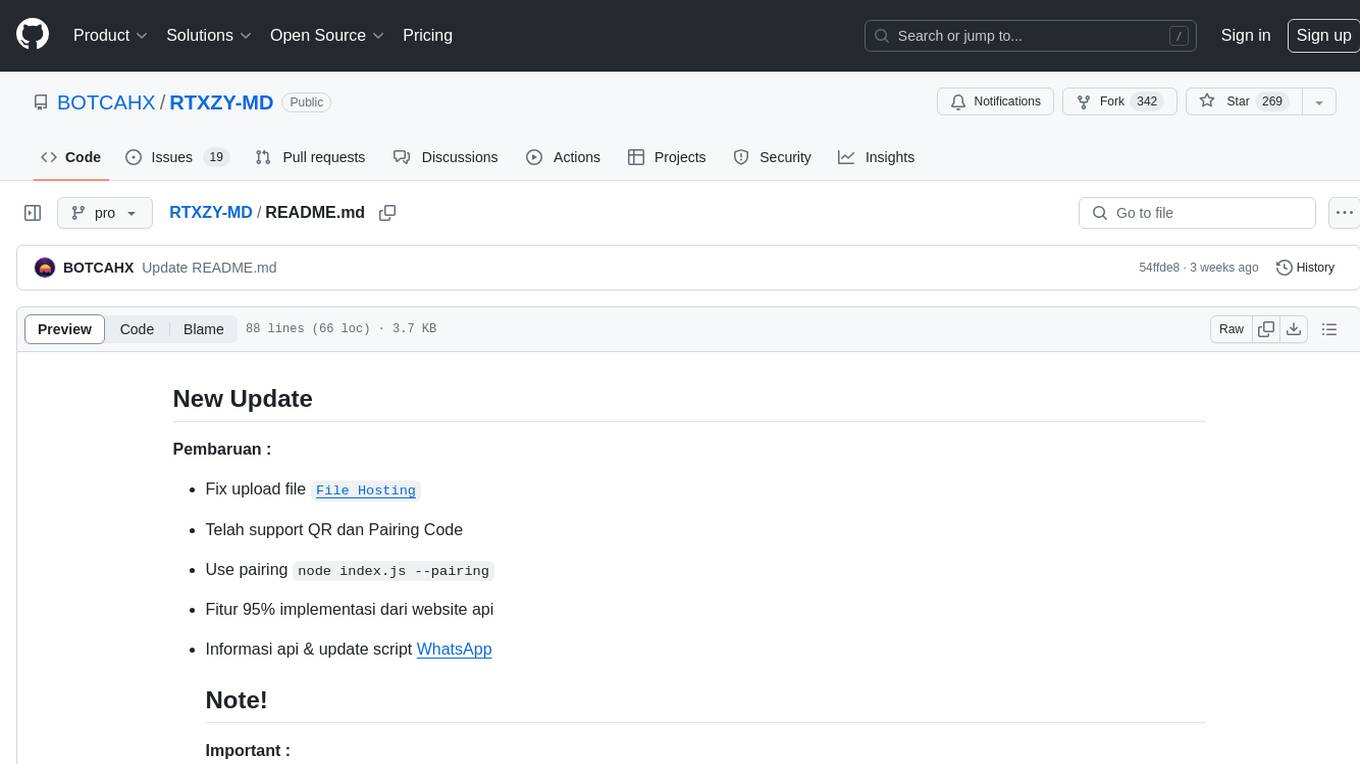Open the Projects tab
This screenshot has width=1360, height=764.
[667, 157]
